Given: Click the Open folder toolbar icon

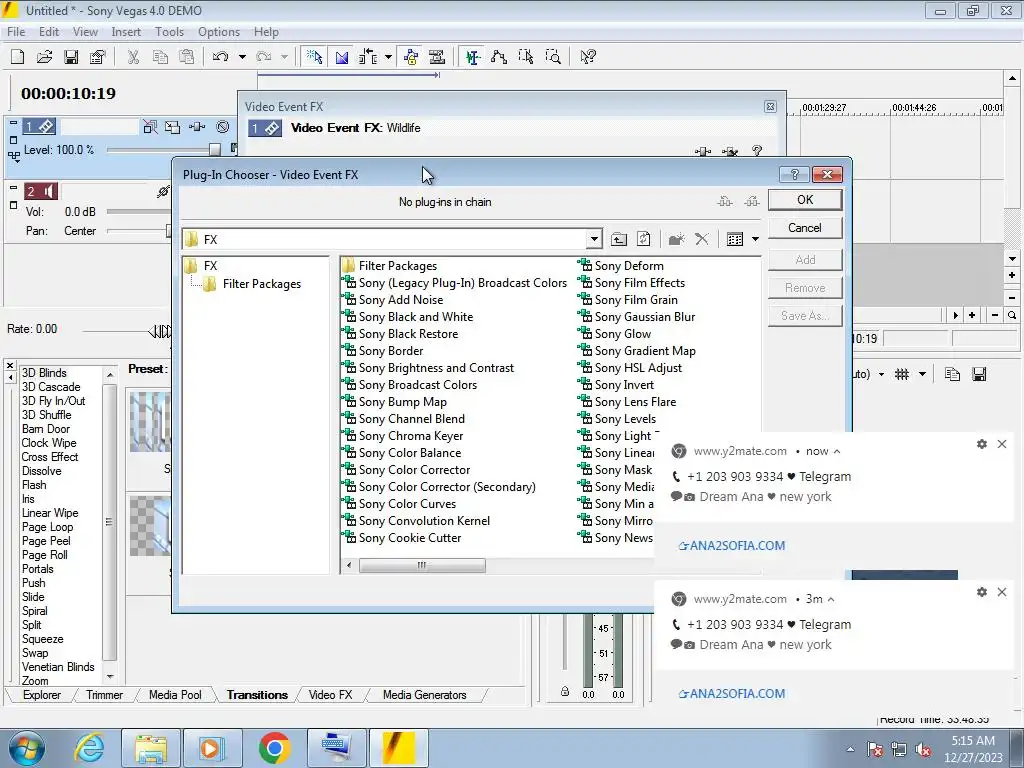Looking at the screenshot, I should tap(44, 57).
